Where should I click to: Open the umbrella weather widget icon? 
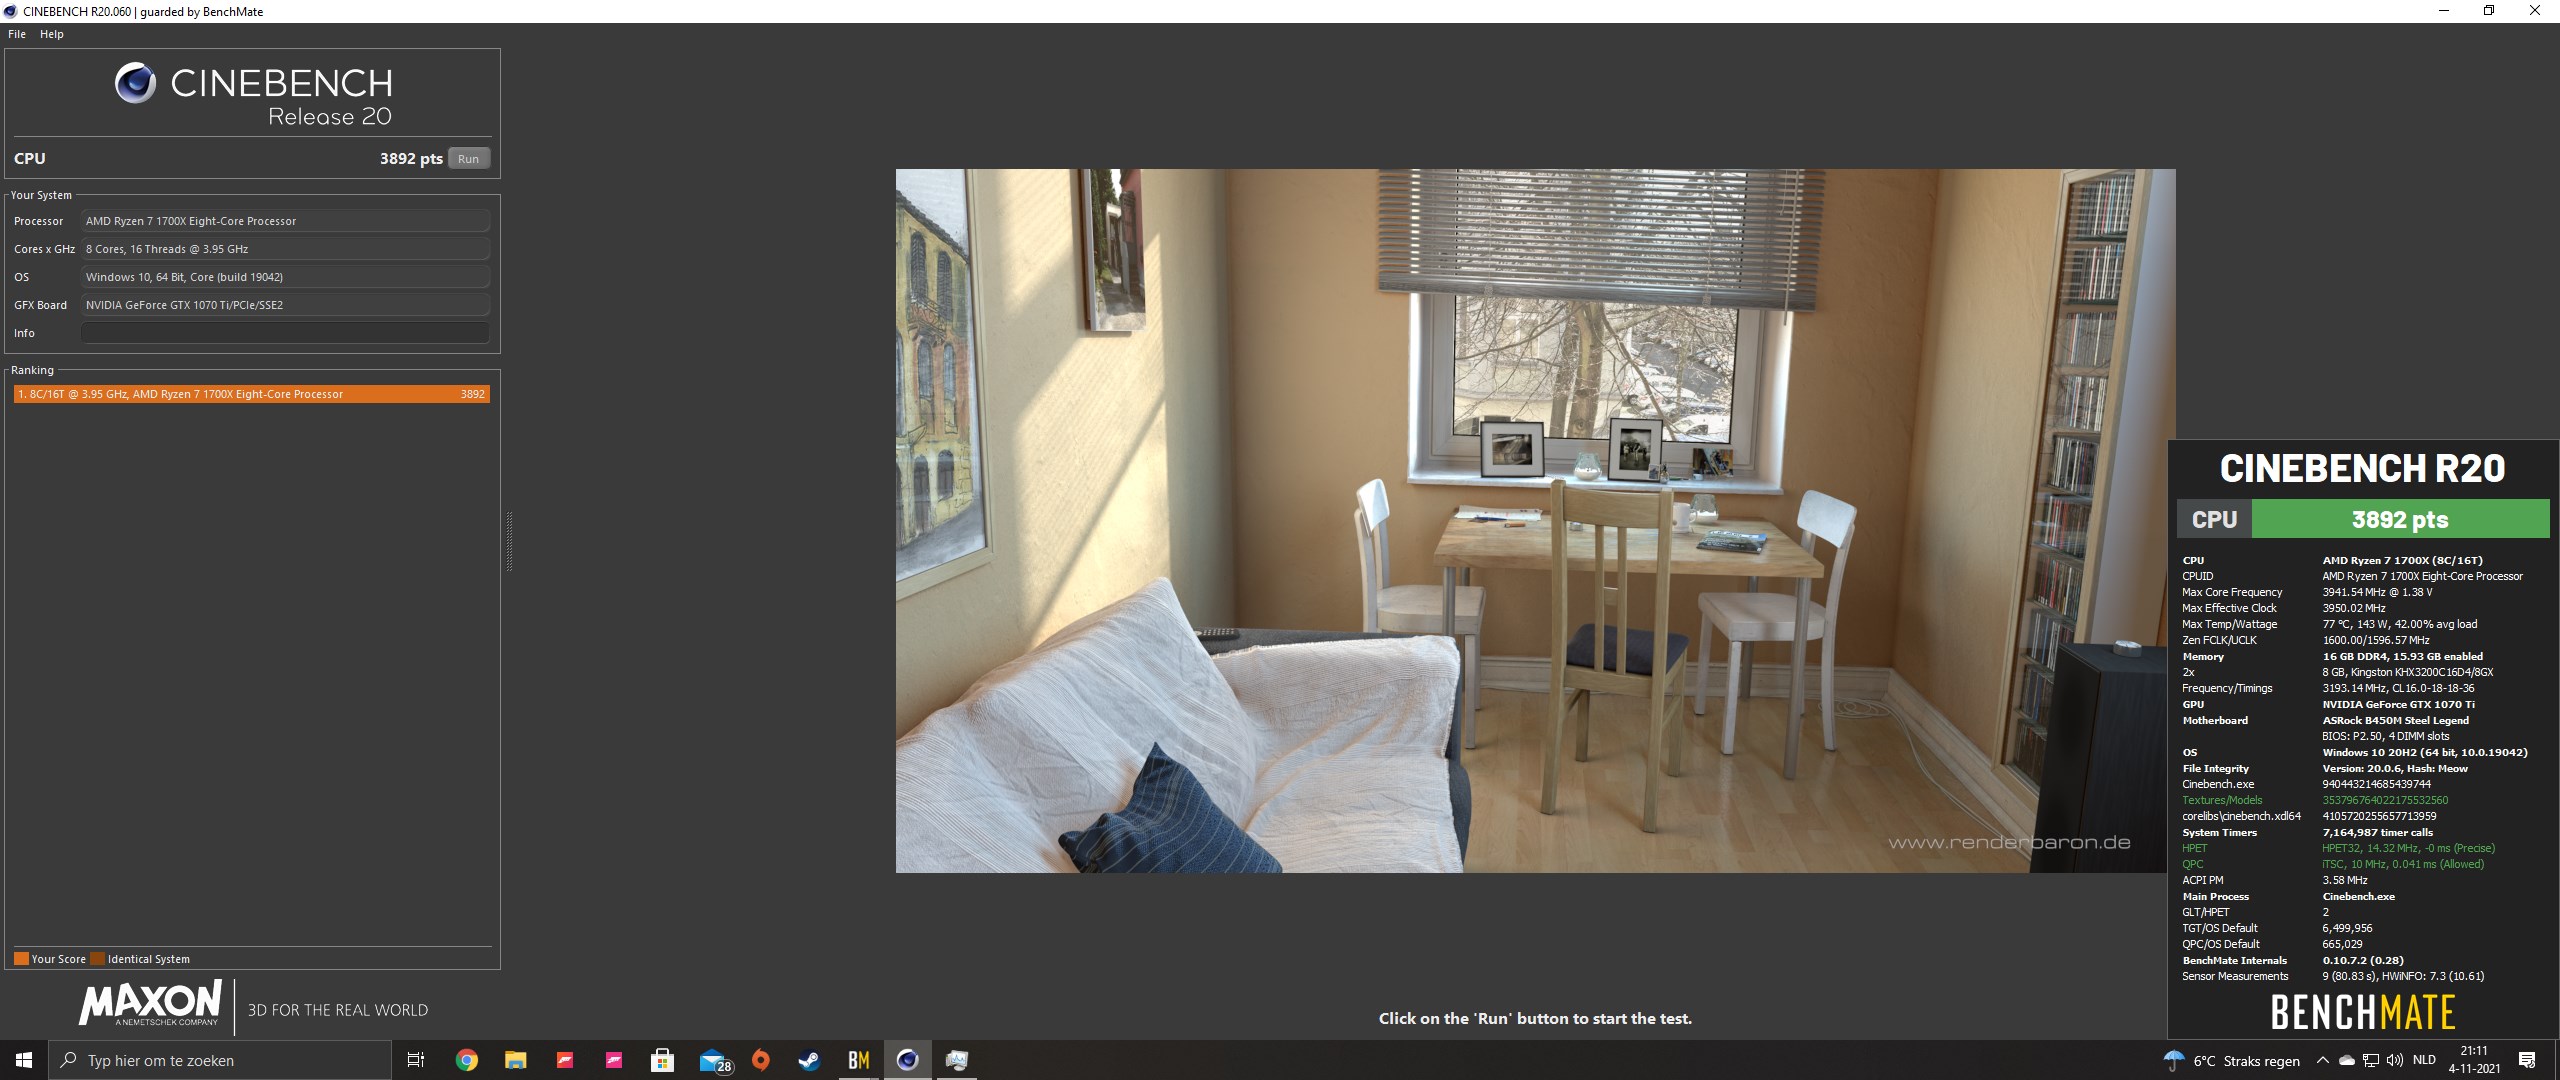point(2174,1060)
